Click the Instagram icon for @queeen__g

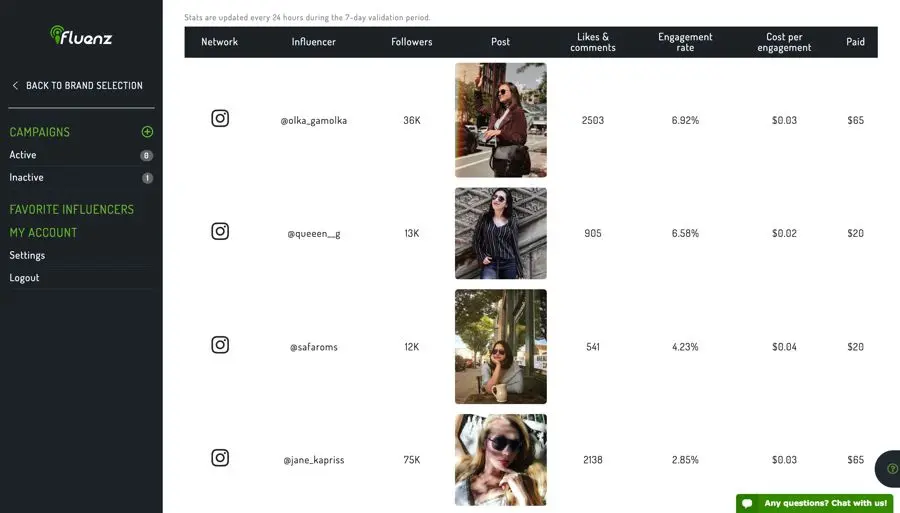(x=220, y=232)
